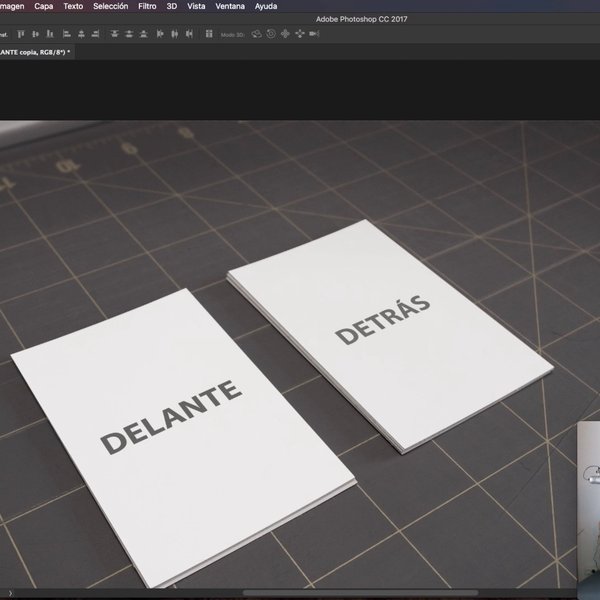Select 3D slide mode icon
Screen dimensions: 600x600
[x=298, y=33]
